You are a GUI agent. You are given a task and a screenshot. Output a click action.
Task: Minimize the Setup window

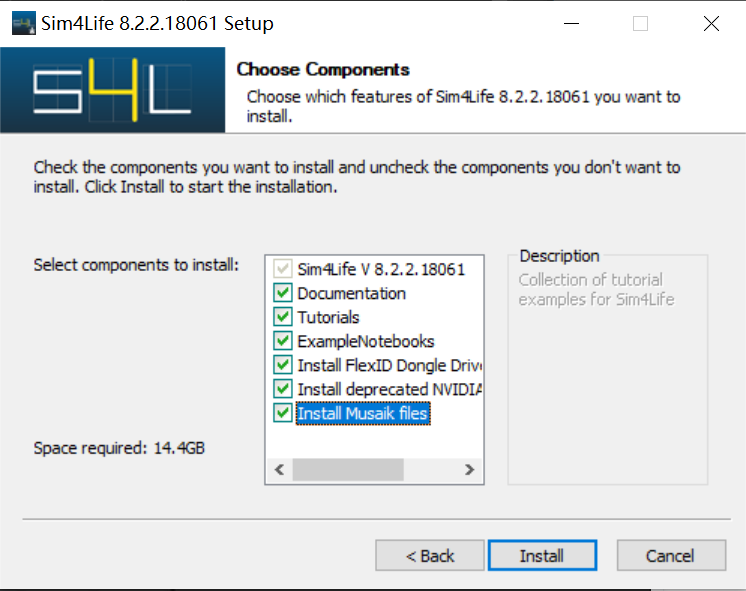point(570,24)
